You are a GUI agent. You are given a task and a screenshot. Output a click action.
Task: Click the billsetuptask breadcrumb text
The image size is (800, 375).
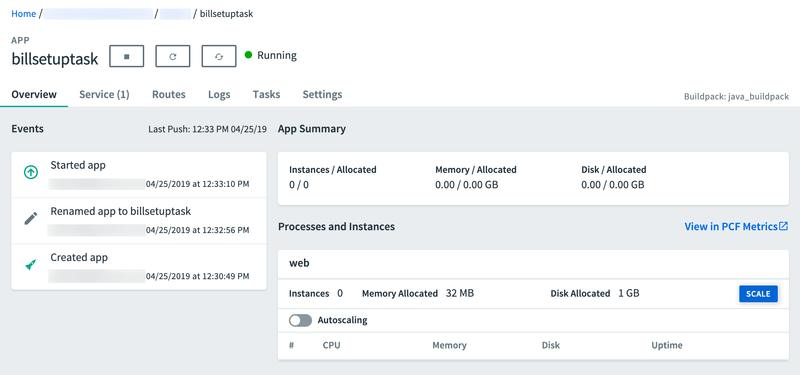(x=227, y=14)
